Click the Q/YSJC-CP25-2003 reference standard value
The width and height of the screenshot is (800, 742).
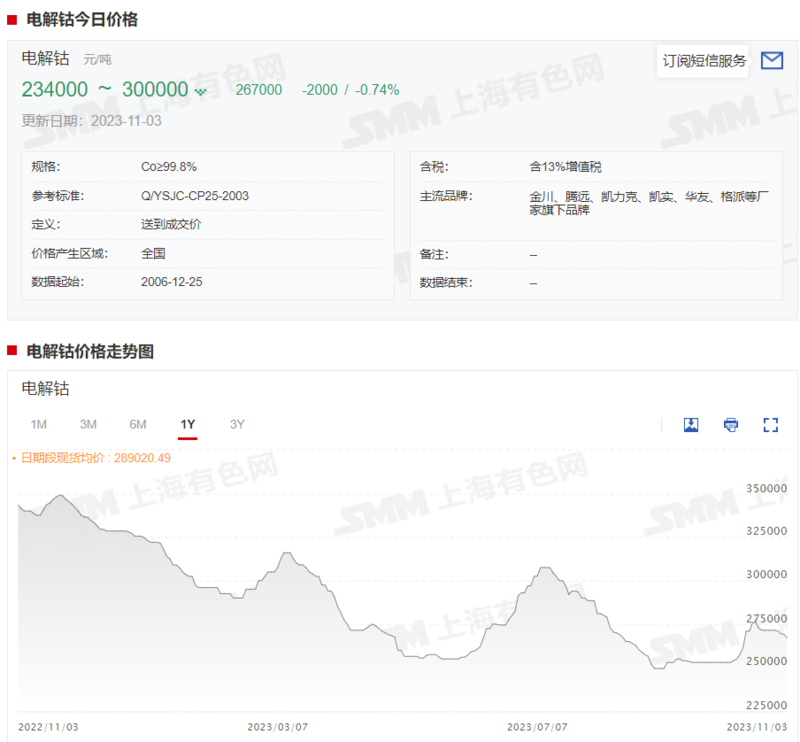195,196
